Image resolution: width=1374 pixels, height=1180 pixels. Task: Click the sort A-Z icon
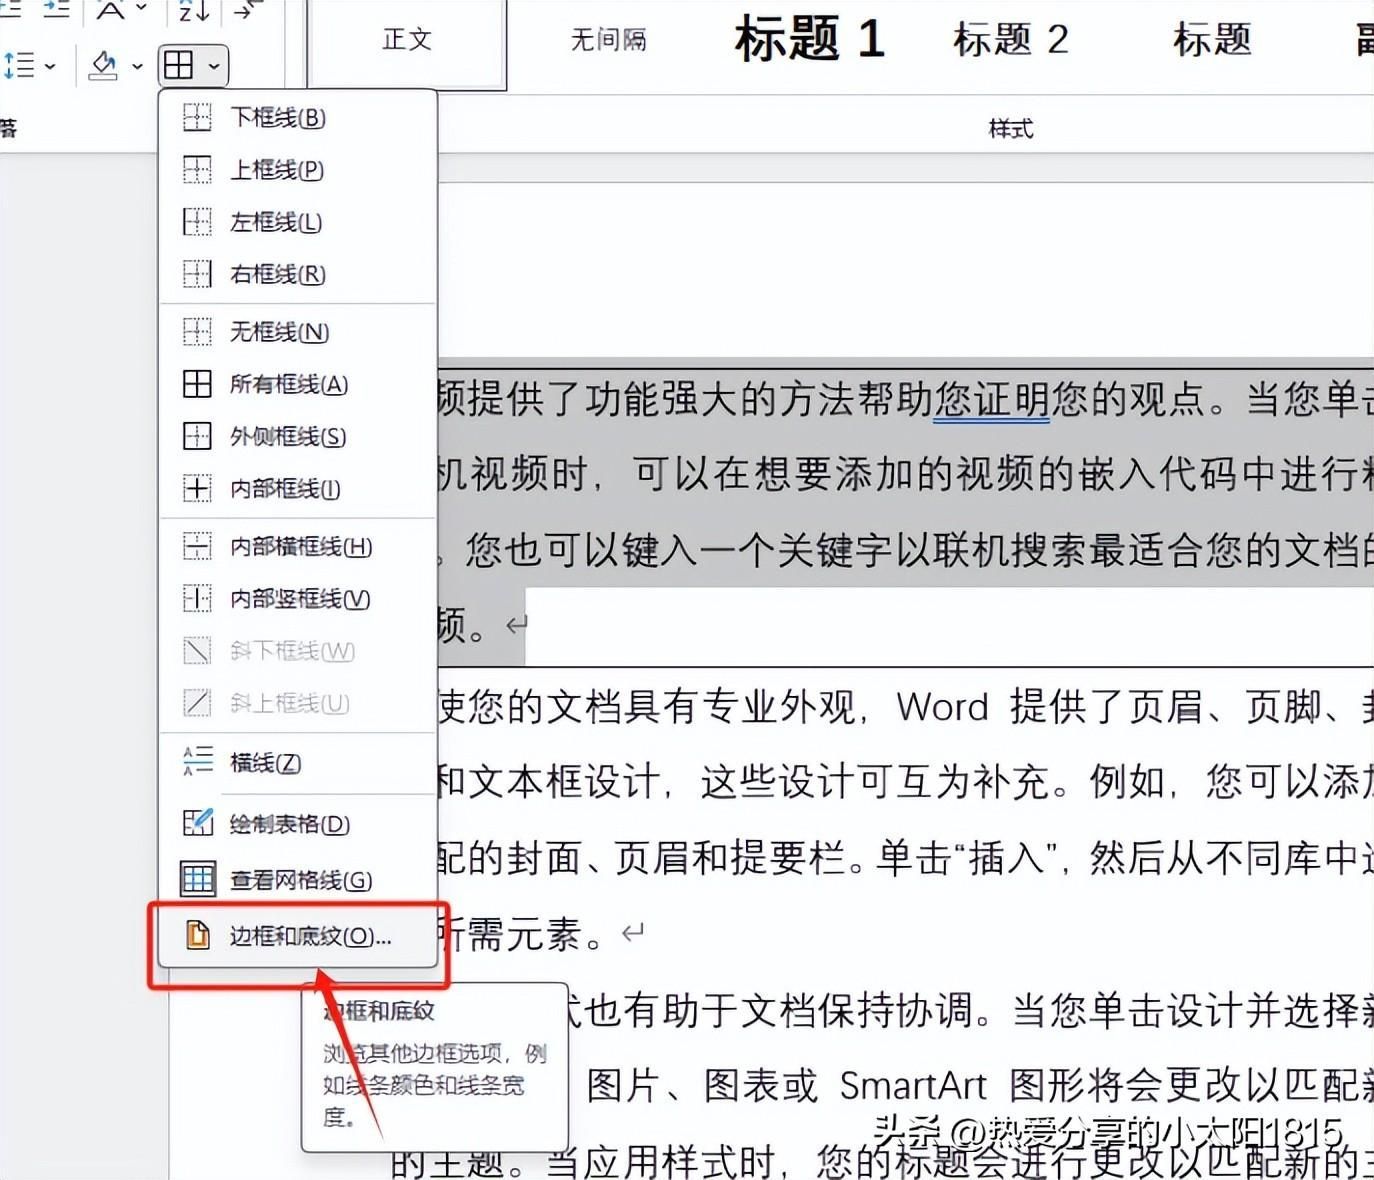click(193, 11)
